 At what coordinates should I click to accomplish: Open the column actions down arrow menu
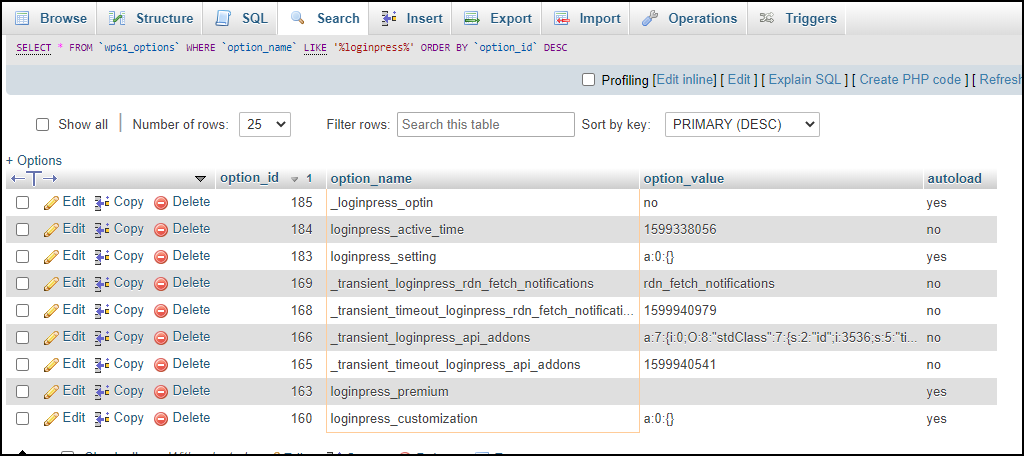pos(200,178)
